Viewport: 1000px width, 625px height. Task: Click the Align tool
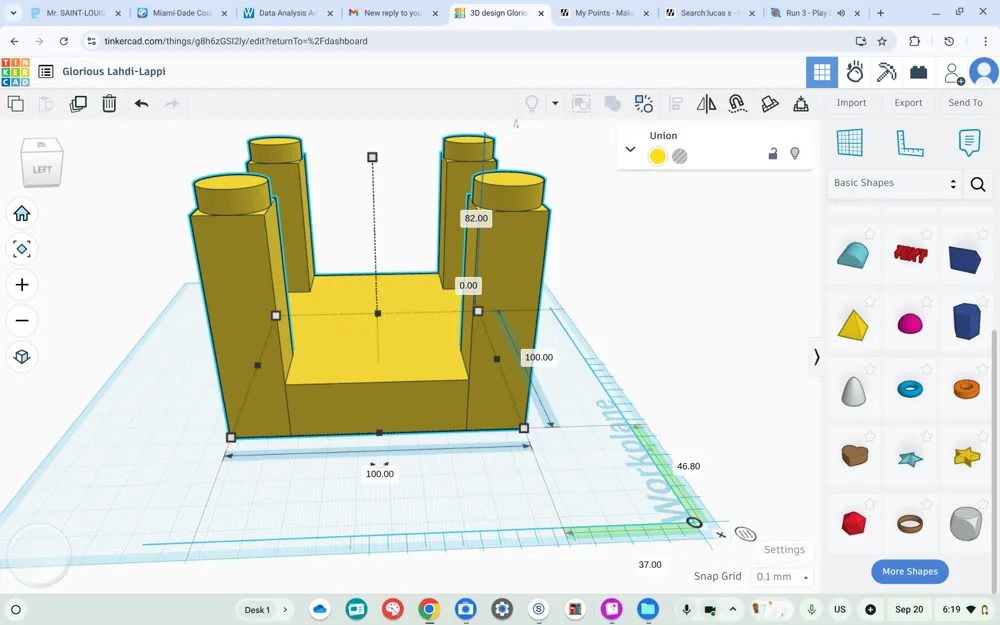(675, 103)
